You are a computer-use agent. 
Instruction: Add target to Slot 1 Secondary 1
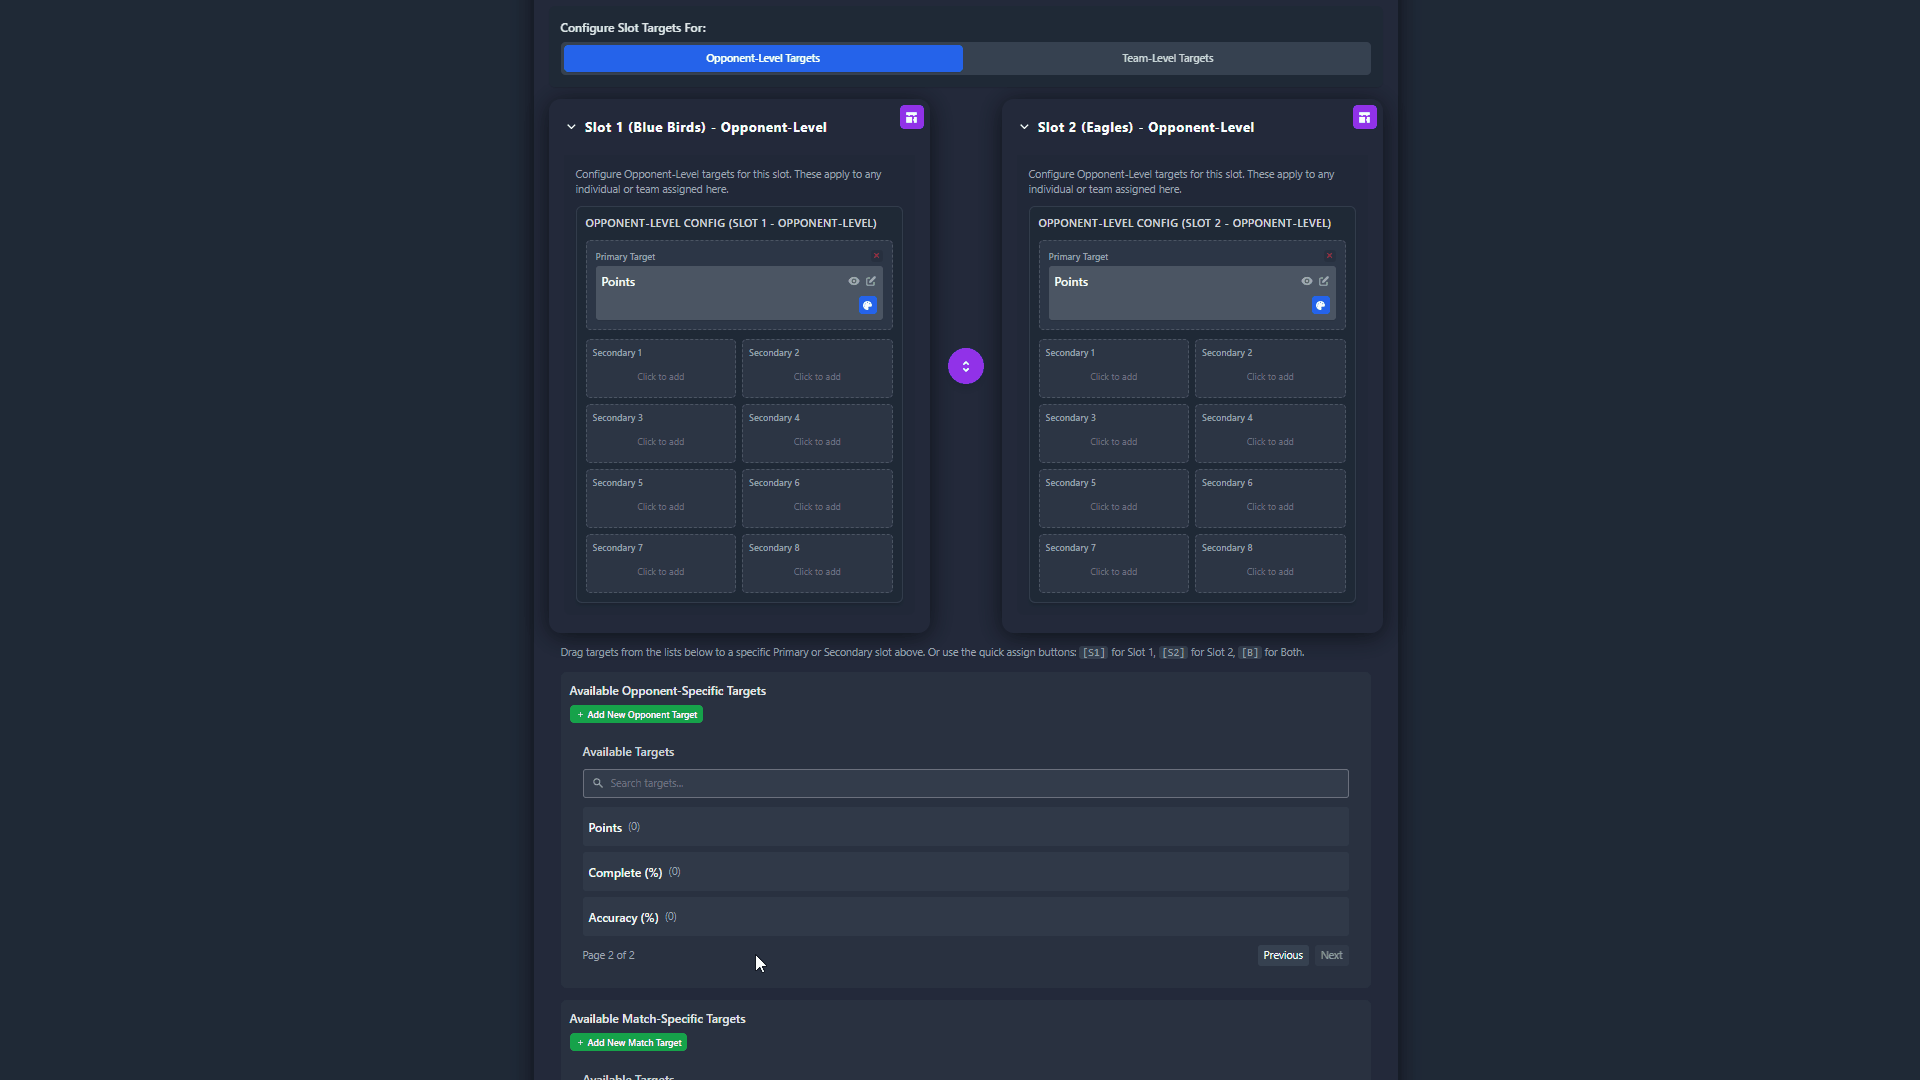click(x=661, y=369)
